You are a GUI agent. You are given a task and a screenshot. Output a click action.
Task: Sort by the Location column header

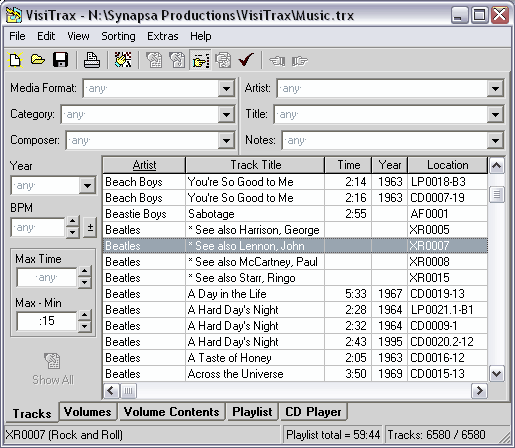[448, 165]
